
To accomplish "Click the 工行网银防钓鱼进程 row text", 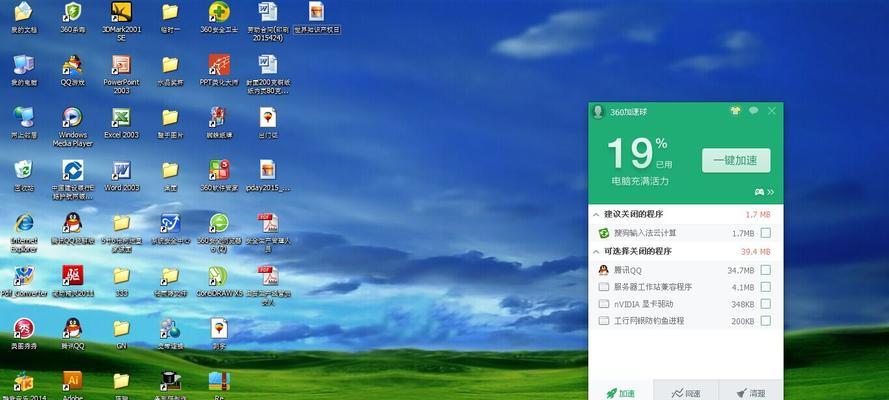I will (649, 321).
